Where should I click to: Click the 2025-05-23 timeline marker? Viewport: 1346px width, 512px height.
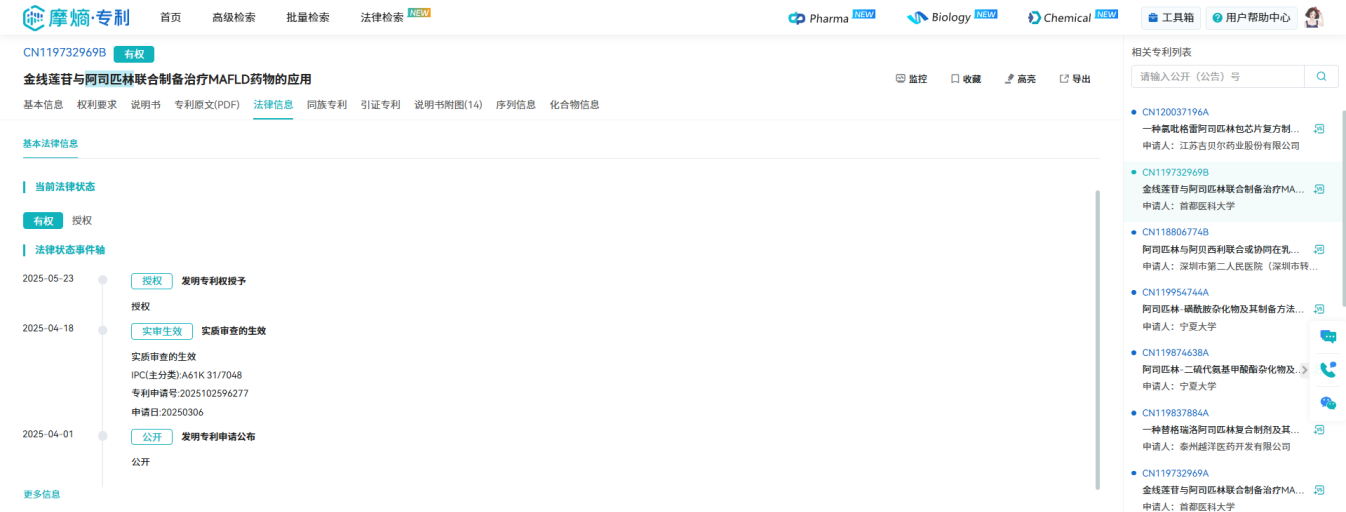point(102,280)
